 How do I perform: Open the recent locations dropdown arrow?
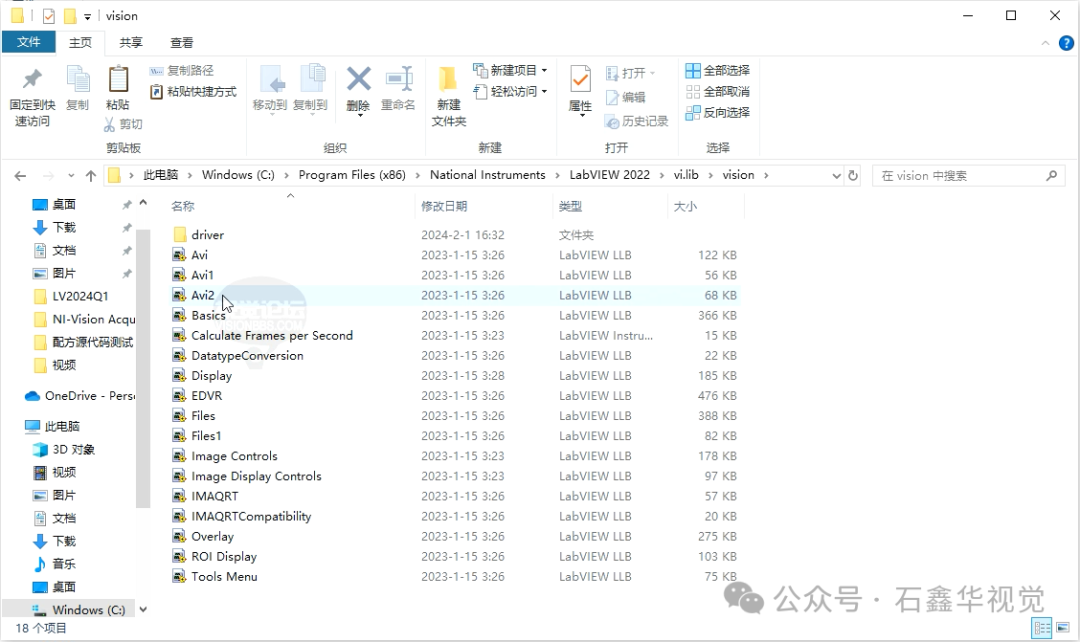point(71,176)
